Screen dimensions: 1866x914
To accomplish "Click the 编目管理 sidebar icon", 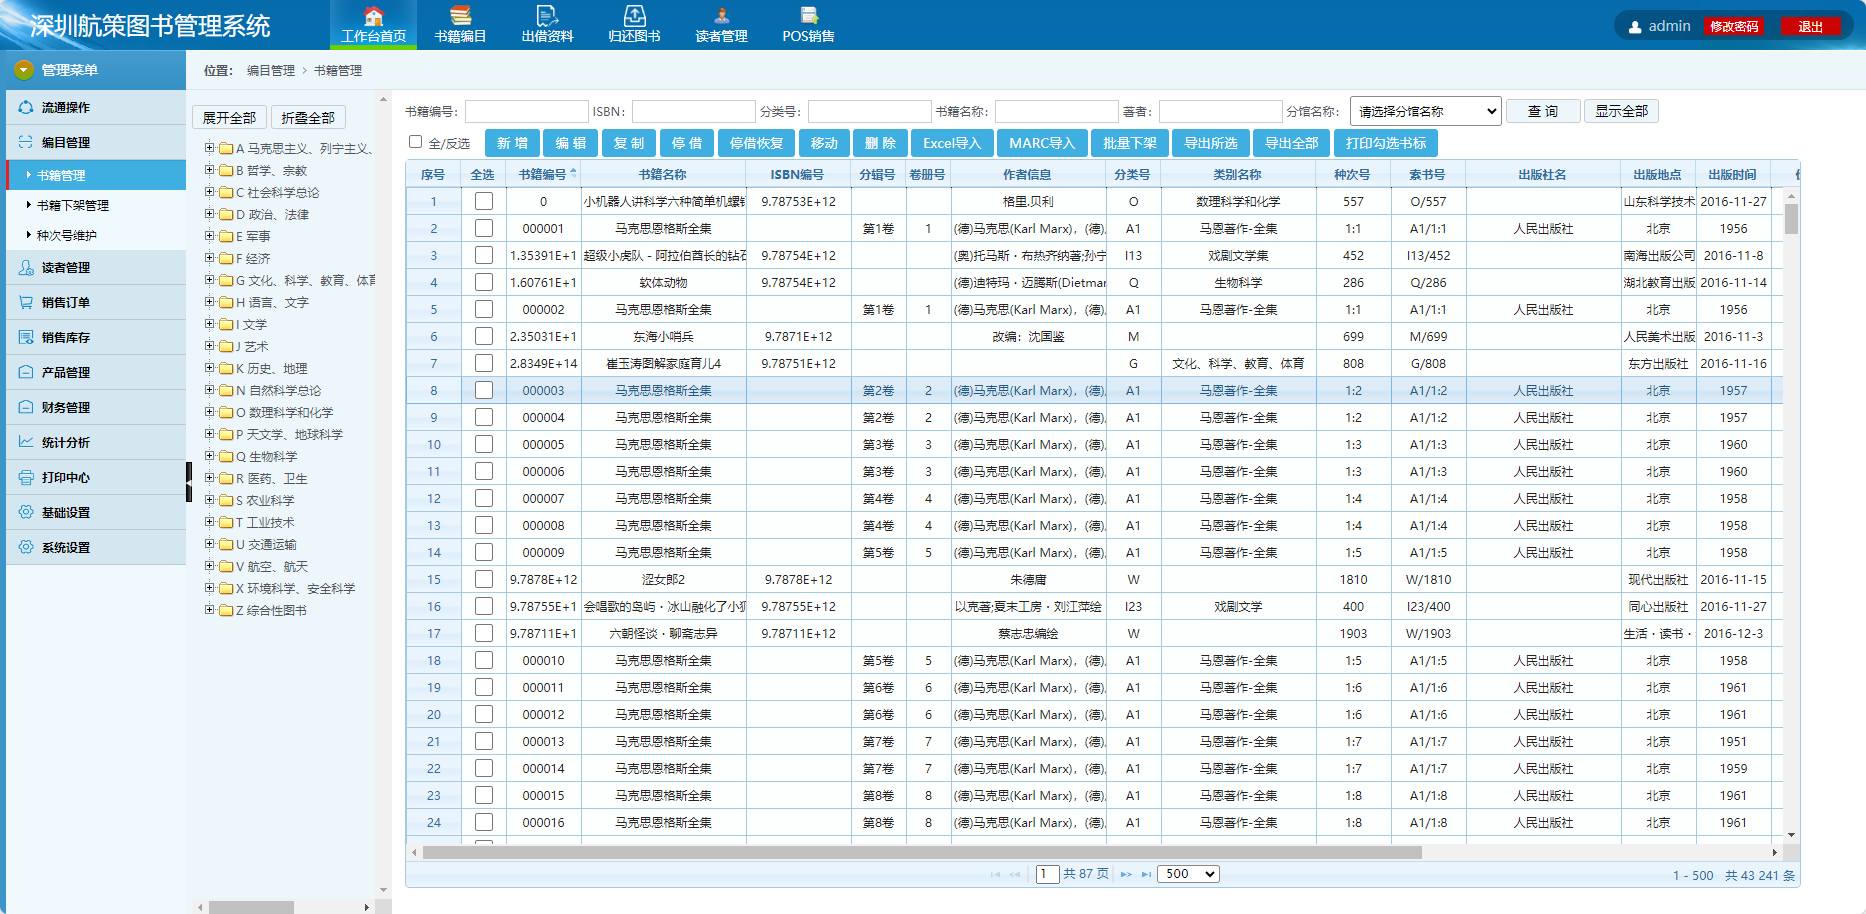I will click(25, 142).
